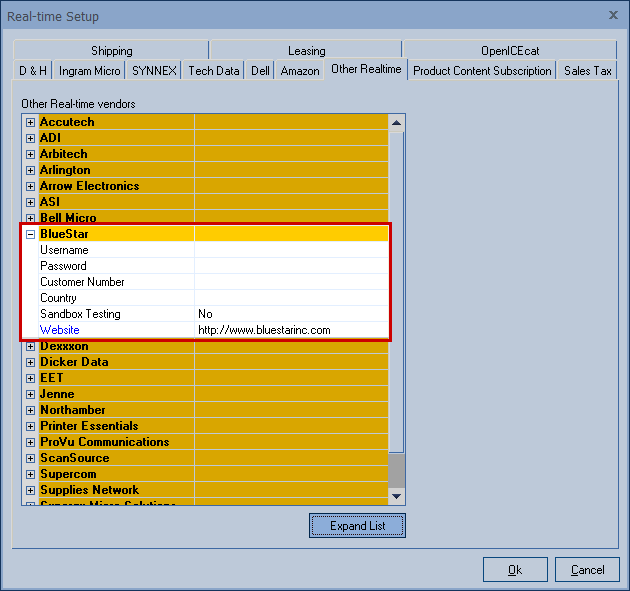Expand the Bell Micro vendor row

pyautogui.click(x=31, y=218)
